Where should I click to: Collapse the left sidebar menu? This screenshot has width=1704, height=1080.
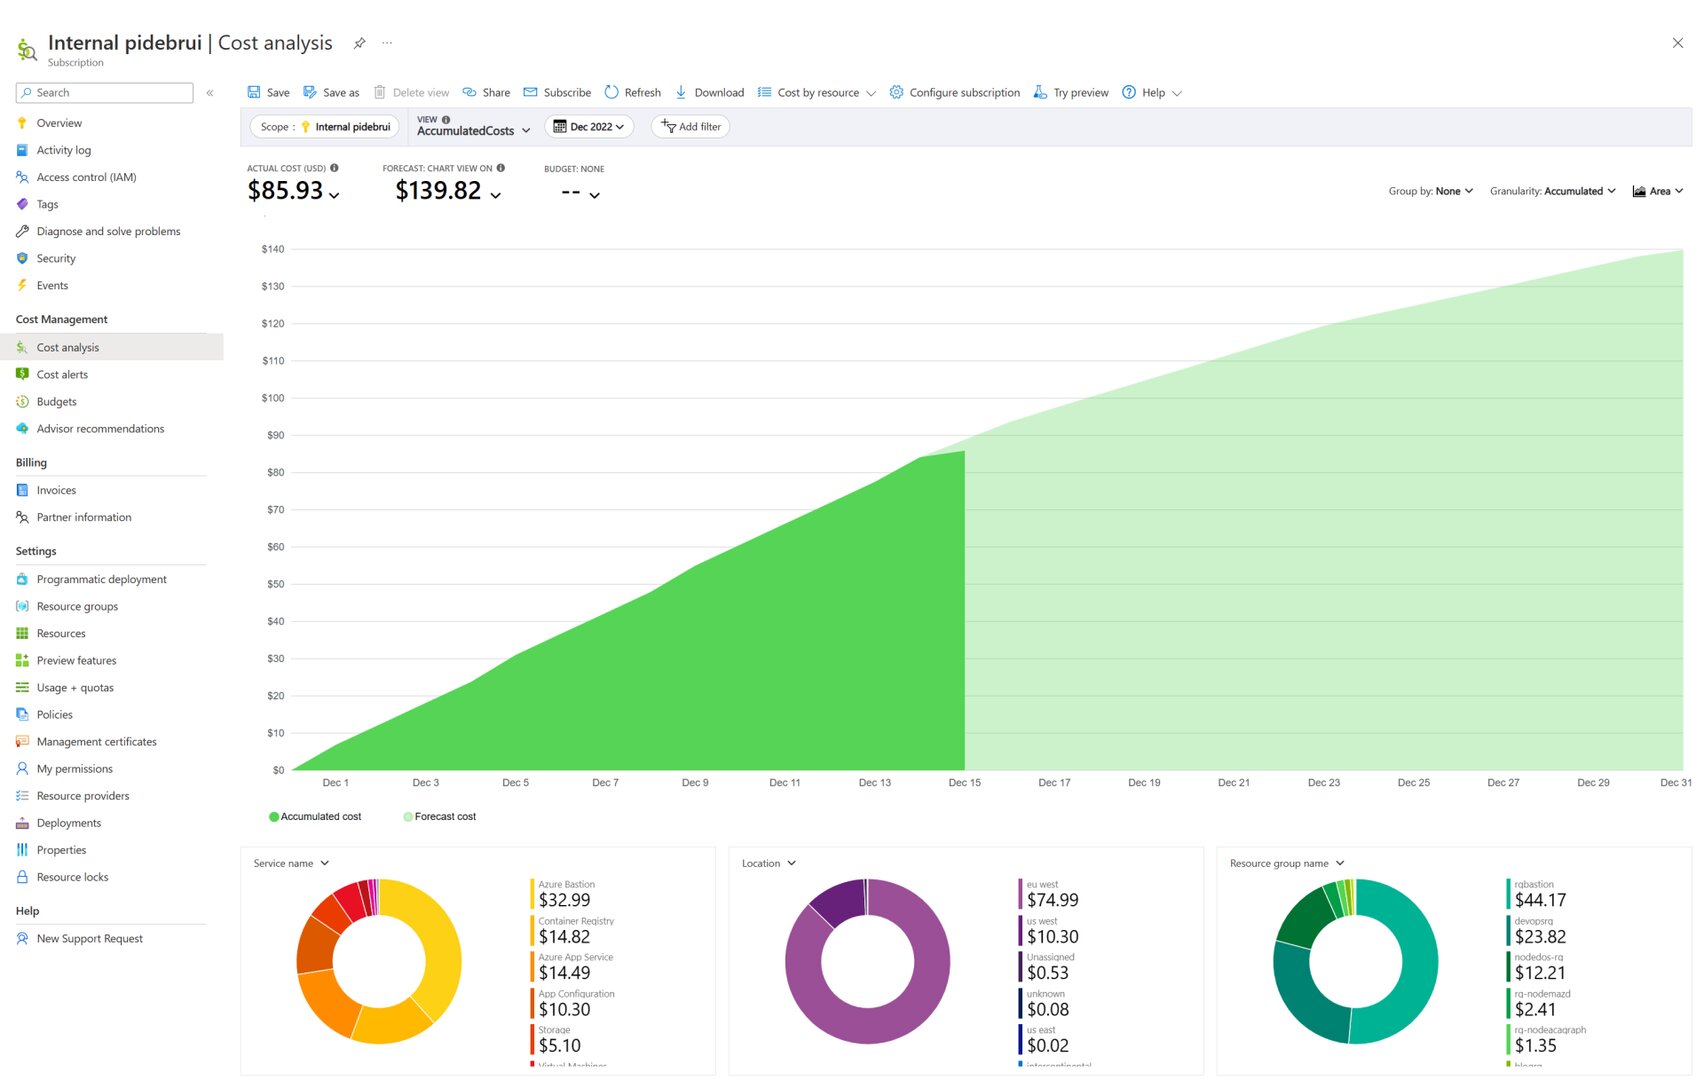click(210, 93)
